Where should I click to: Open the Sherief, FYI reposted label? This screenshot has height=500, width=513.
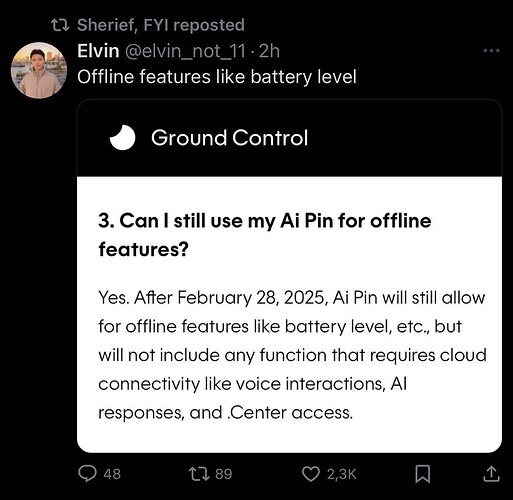[161, 25]
